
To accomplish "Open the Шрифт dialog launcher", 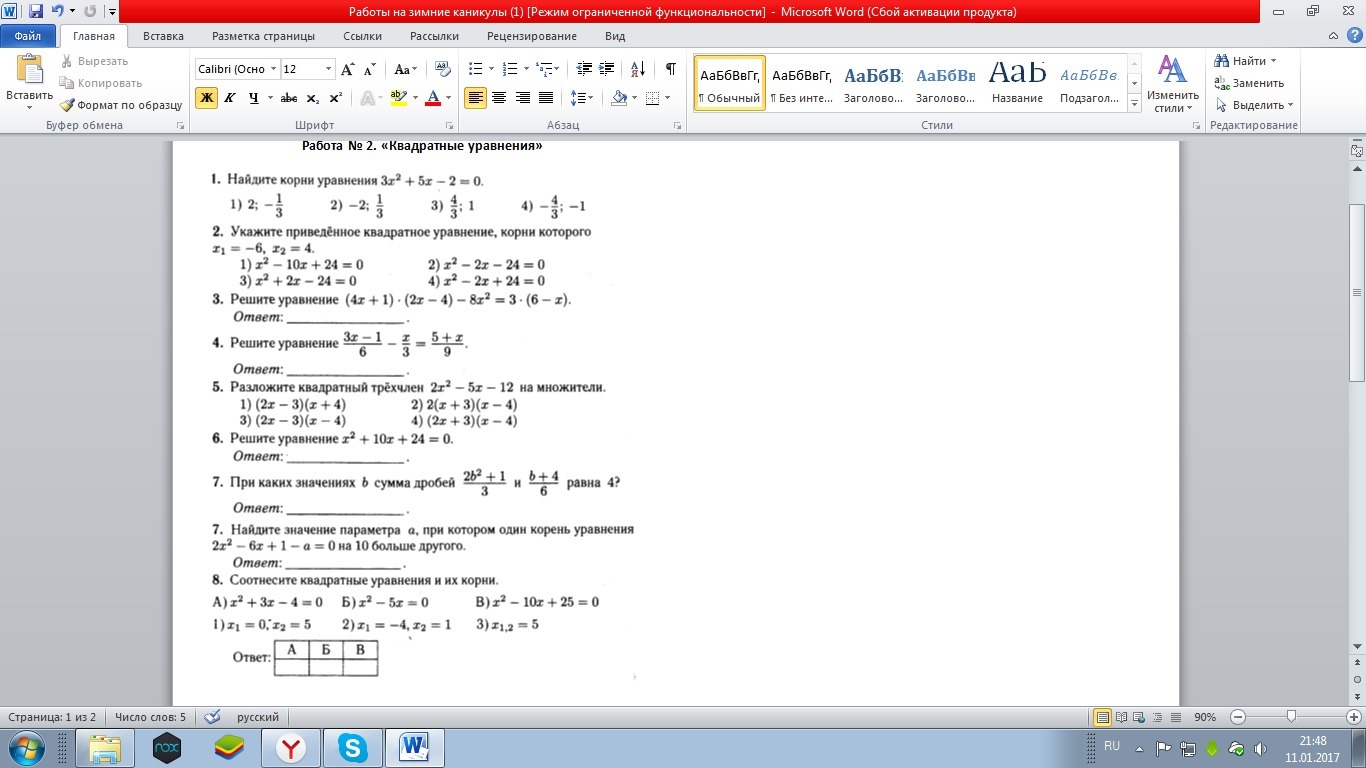I will click(450, 126).
